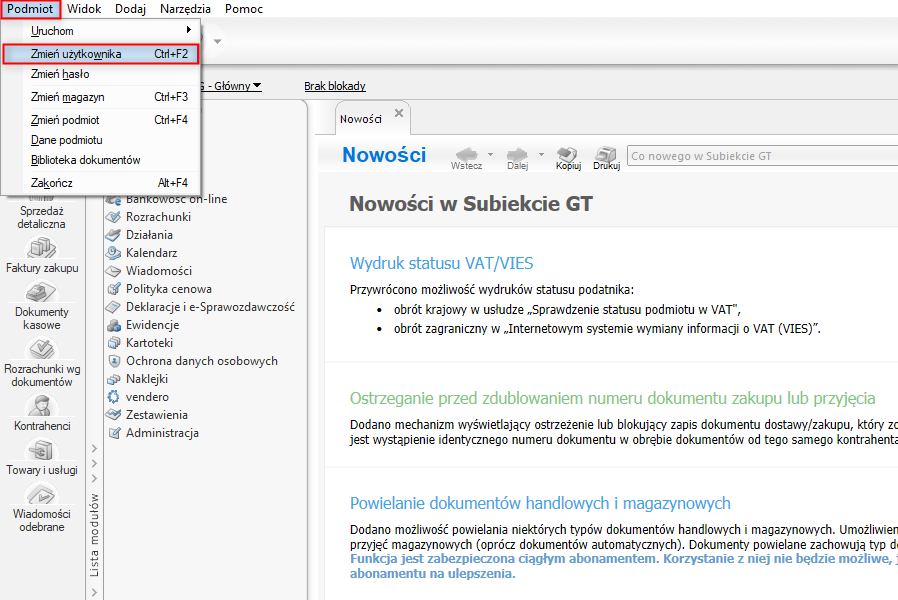Viewport: 898px width, 600px height.
Task: Open the Wiadomości odebrane sidebar icon
Action: tap(42, 494)
